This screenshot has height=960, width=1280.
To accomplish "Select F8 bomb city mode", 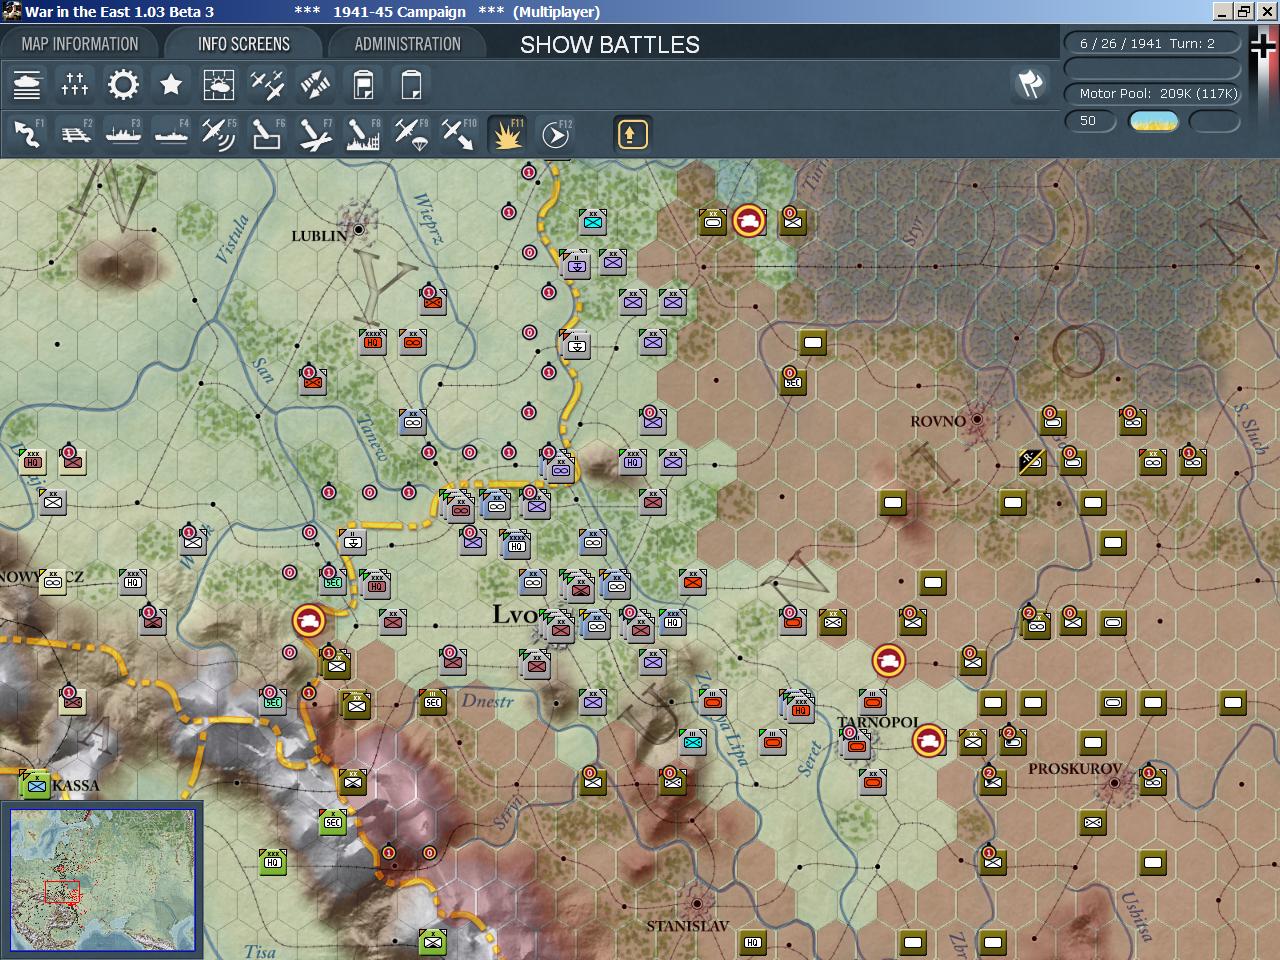I will (x=363, y=134).
